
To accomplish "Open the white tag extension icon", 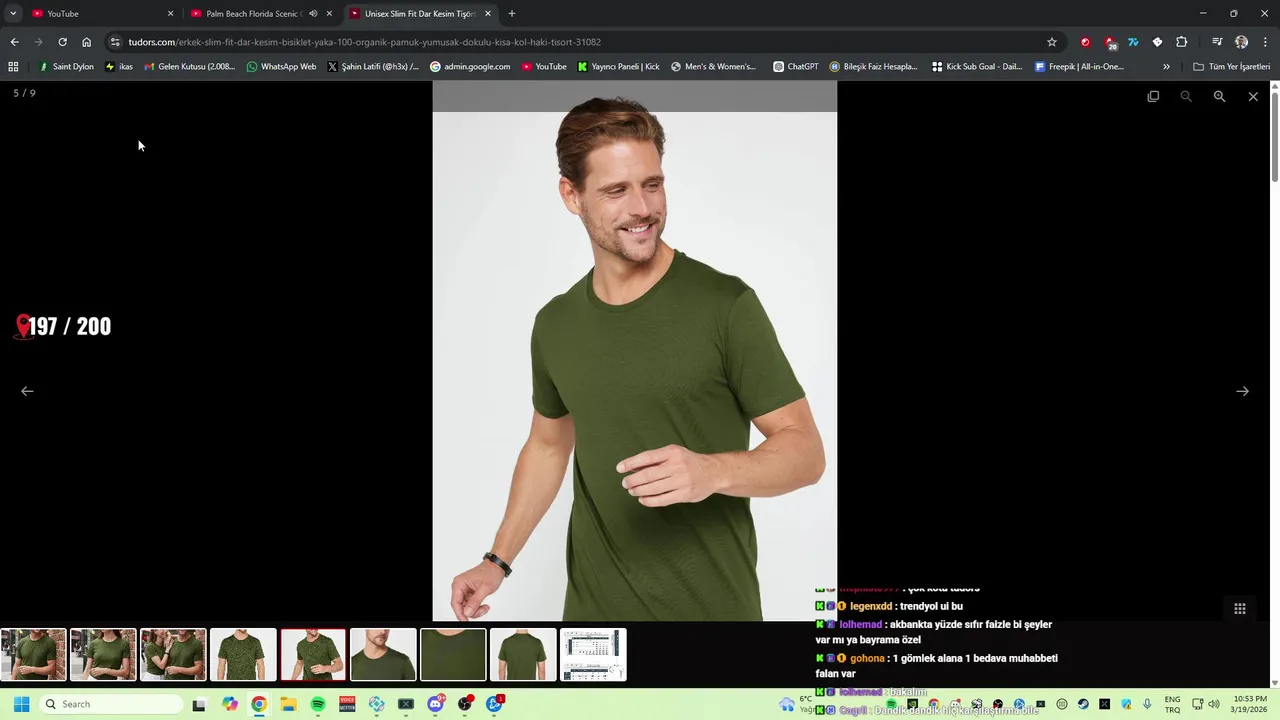I will 1157,42.
